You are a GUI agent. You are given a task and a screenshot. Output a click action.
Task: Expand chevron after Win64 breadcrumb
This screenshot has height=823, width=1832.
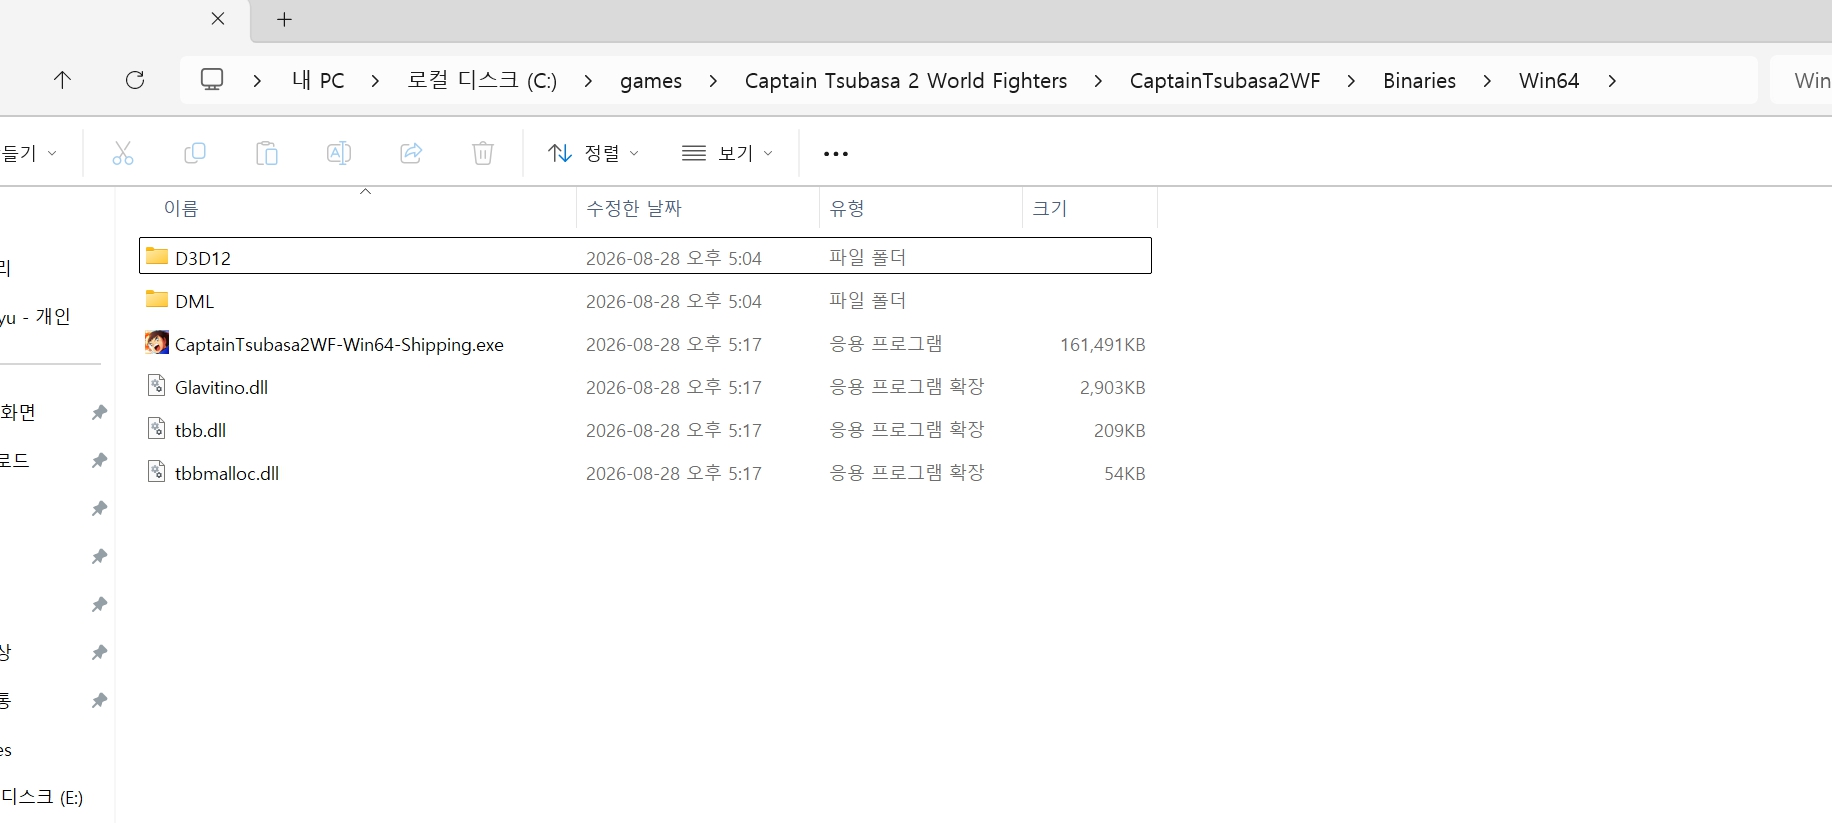coord(1612,81)
